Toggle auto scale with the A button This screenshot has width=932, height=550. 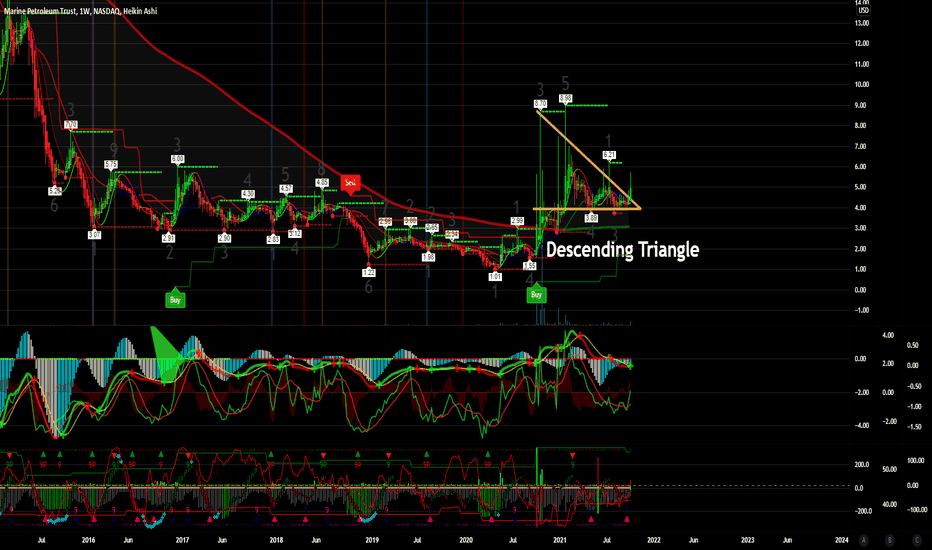pyautogui.click(x=864, y=540)
